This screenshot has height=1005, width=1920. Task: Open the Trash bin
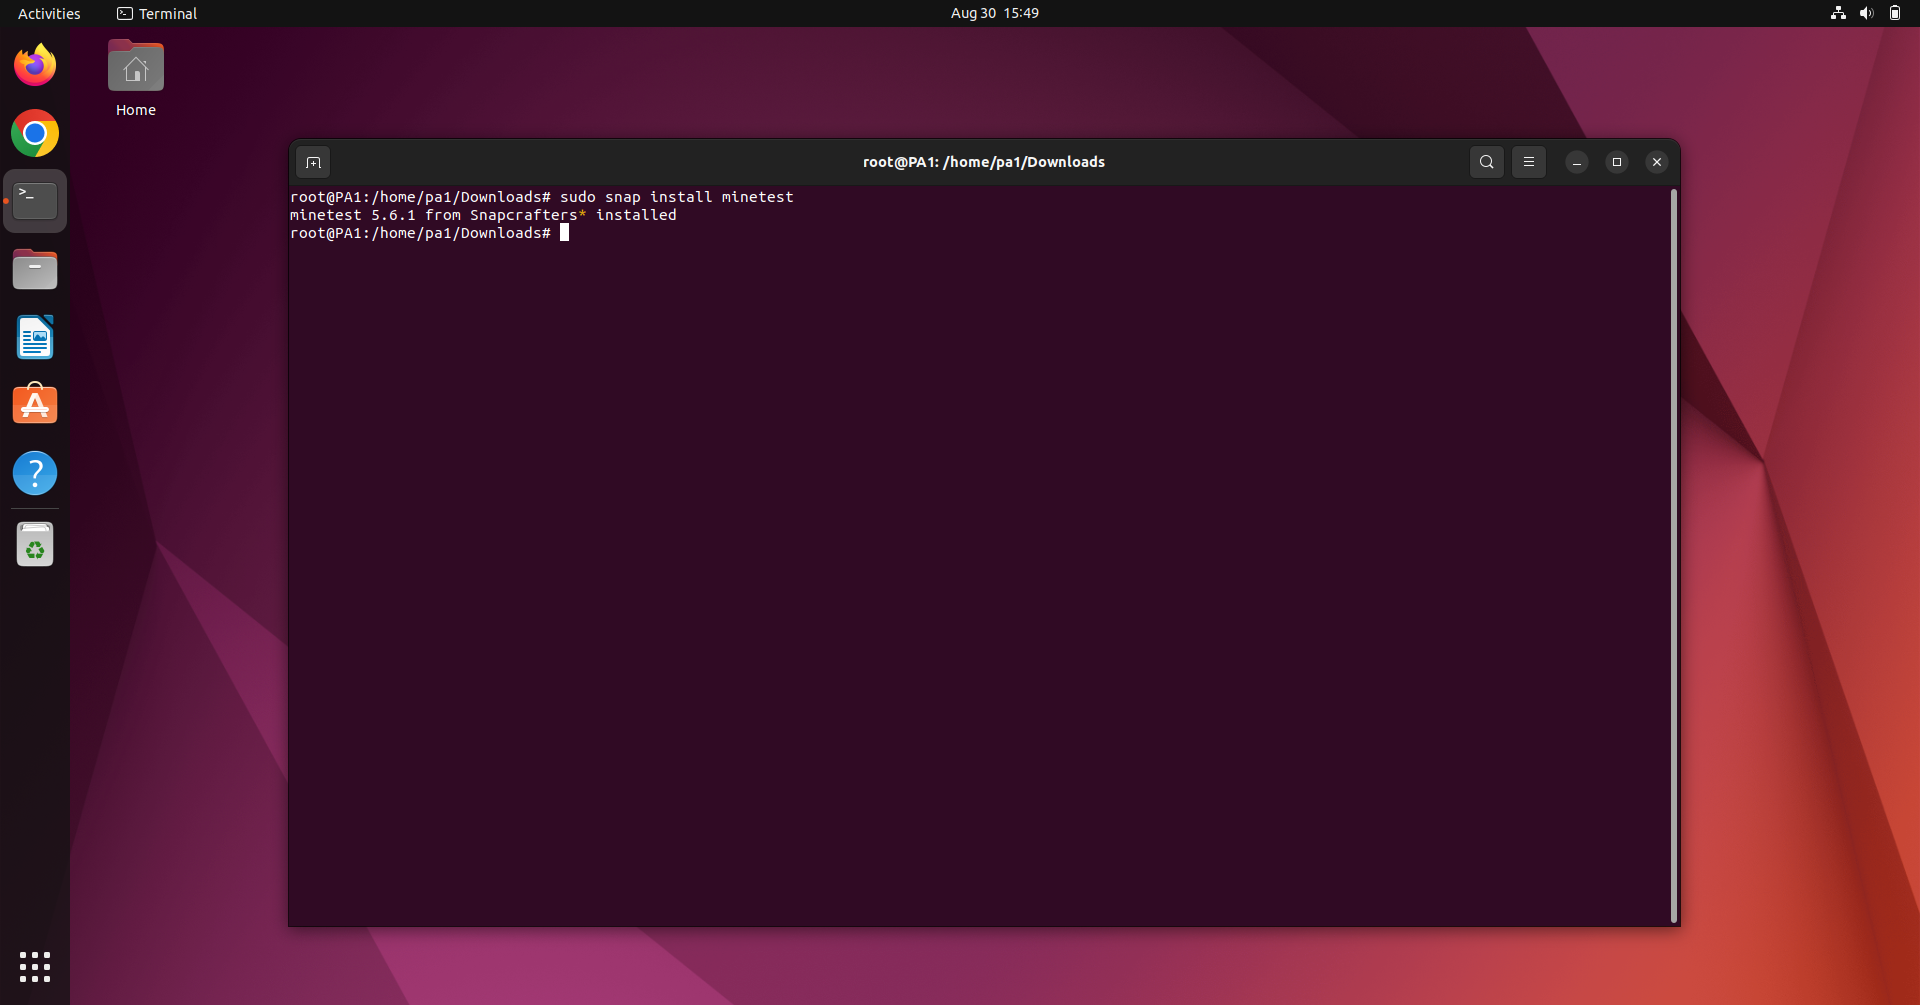click(35, 543)
